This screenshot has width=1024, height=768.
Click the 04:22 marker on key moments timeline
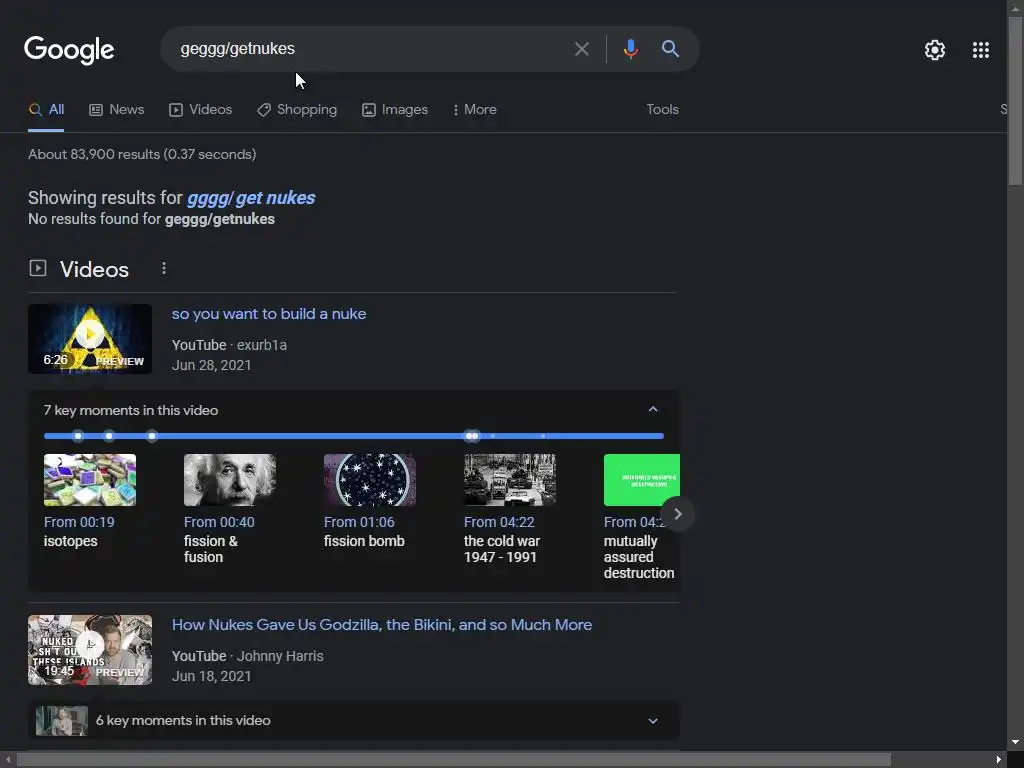(469, 436)
